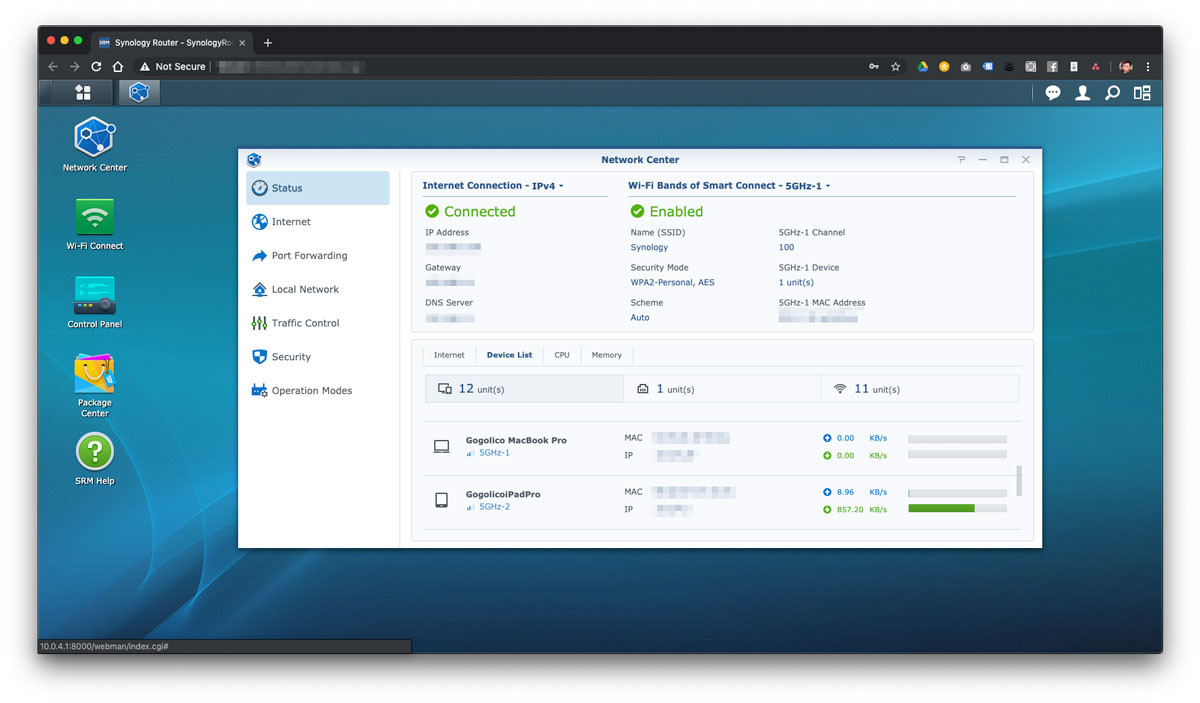
Task: Bookmark this page with the star icon
Action: pyautogui.click(x=896, y=67)
